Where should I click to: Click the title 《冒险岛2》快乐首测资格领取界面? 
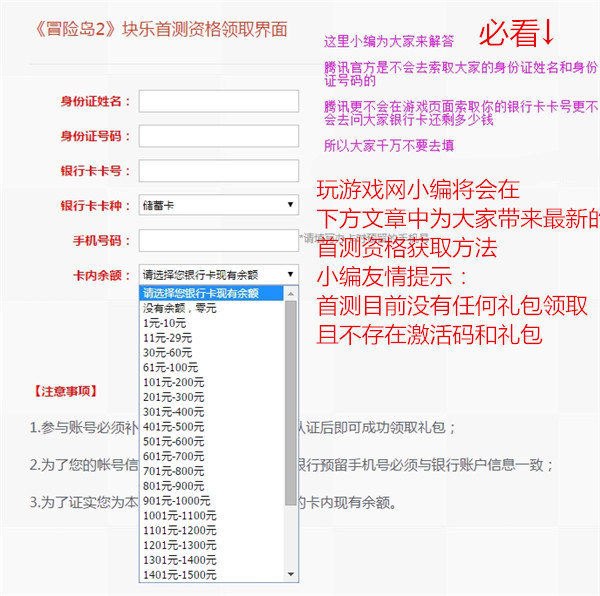[x=161, y=29]
